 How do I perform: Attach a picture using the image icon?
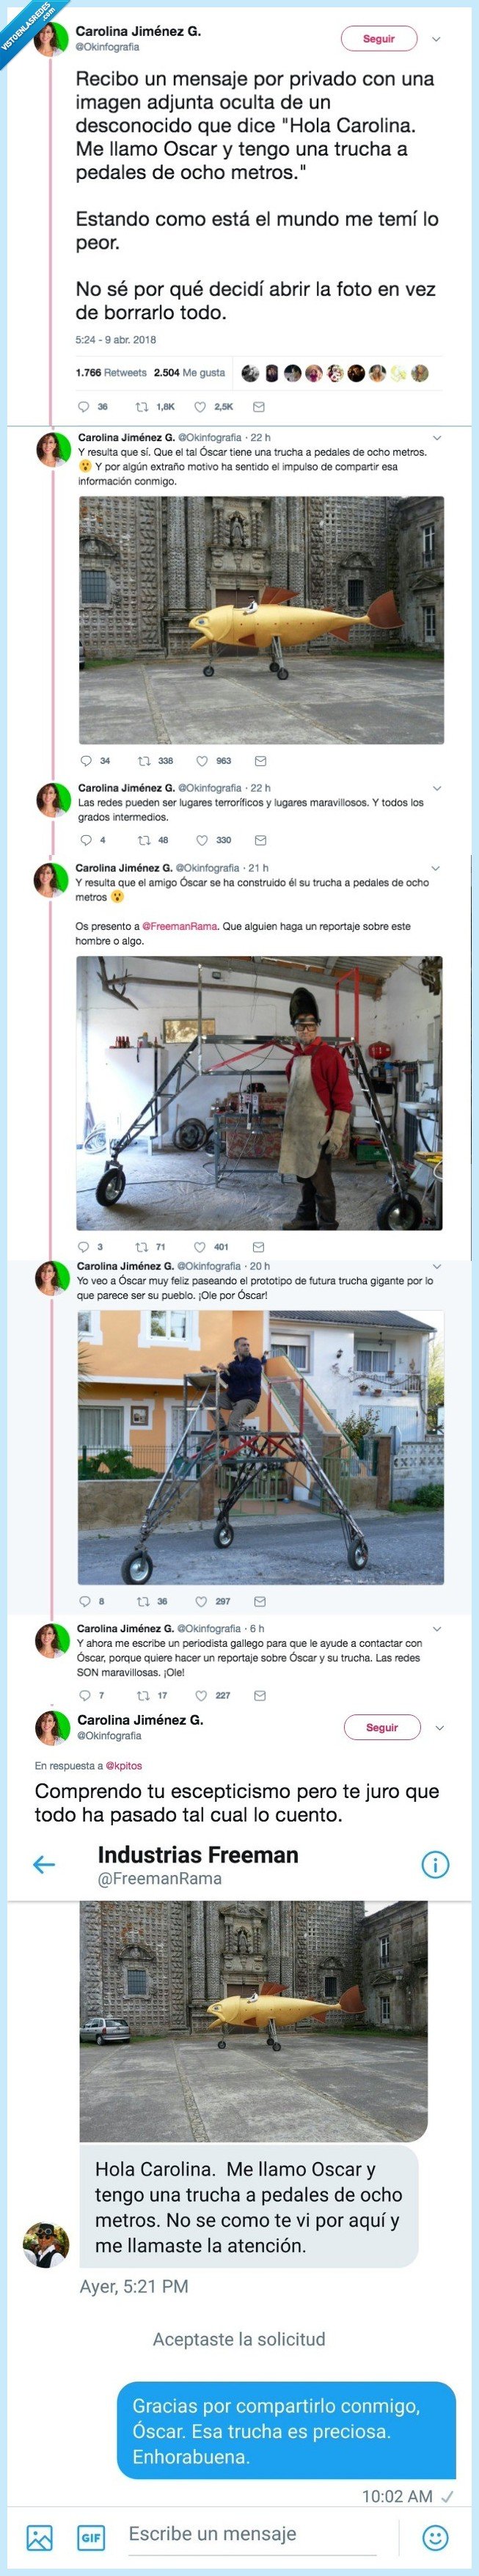click(40, 2537)
